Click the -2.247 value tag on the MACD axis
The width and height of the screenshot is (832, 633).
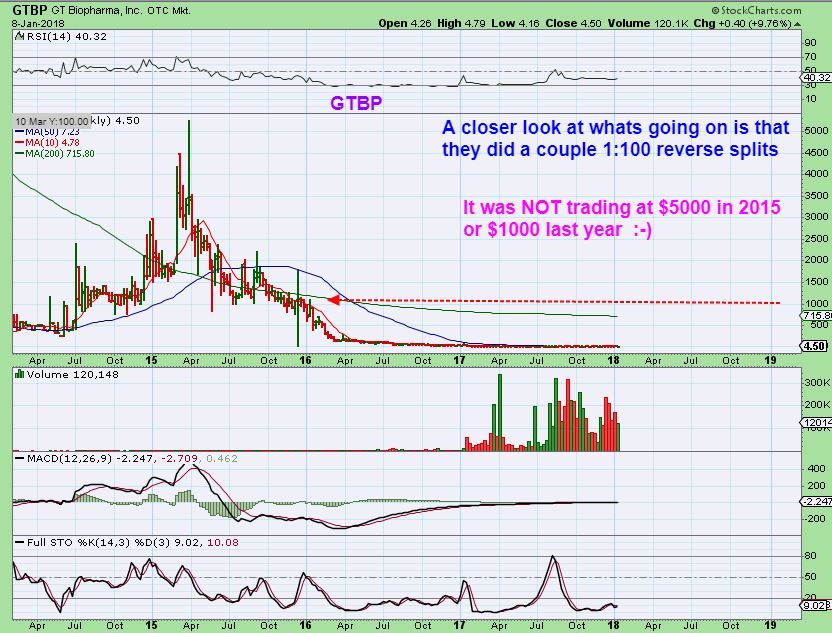click(x=817, y=501)
